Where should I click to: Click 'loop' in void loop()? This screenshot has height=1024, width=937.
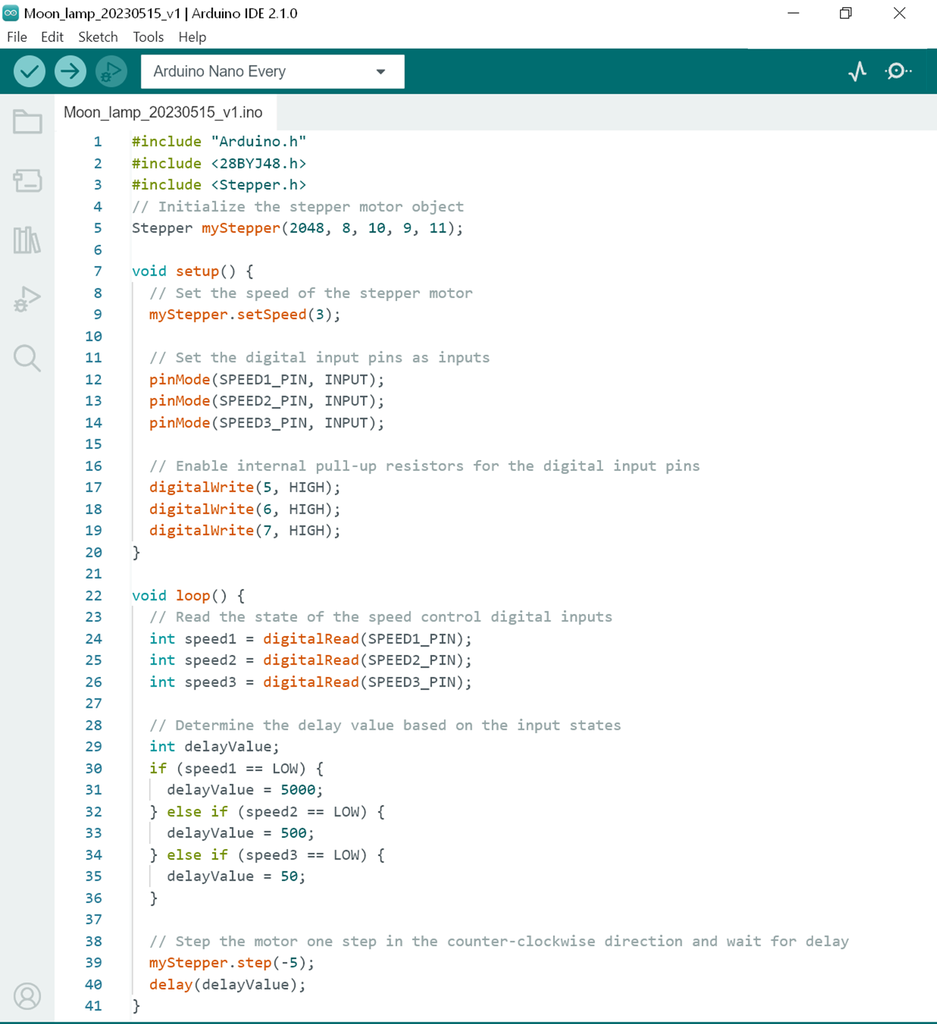(x=193, y=596)
